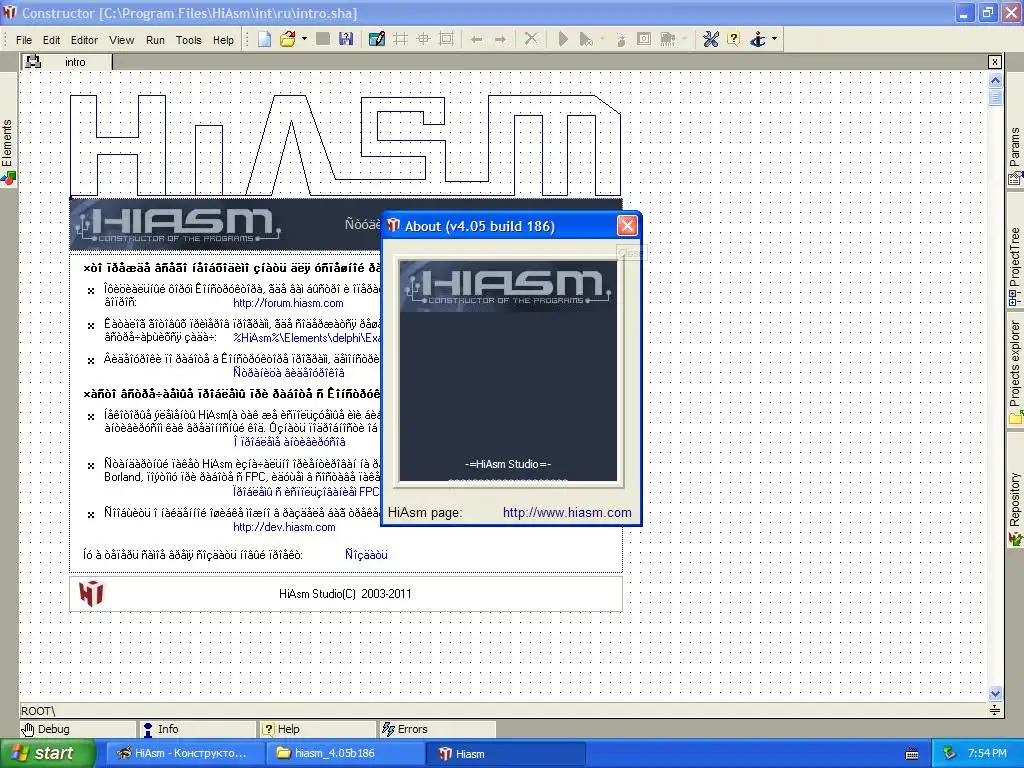The height and width of the screenshot is (768, 1024).
Task: Click the canvas vertical scrollbar up arrow
Action: coord(995,80)
